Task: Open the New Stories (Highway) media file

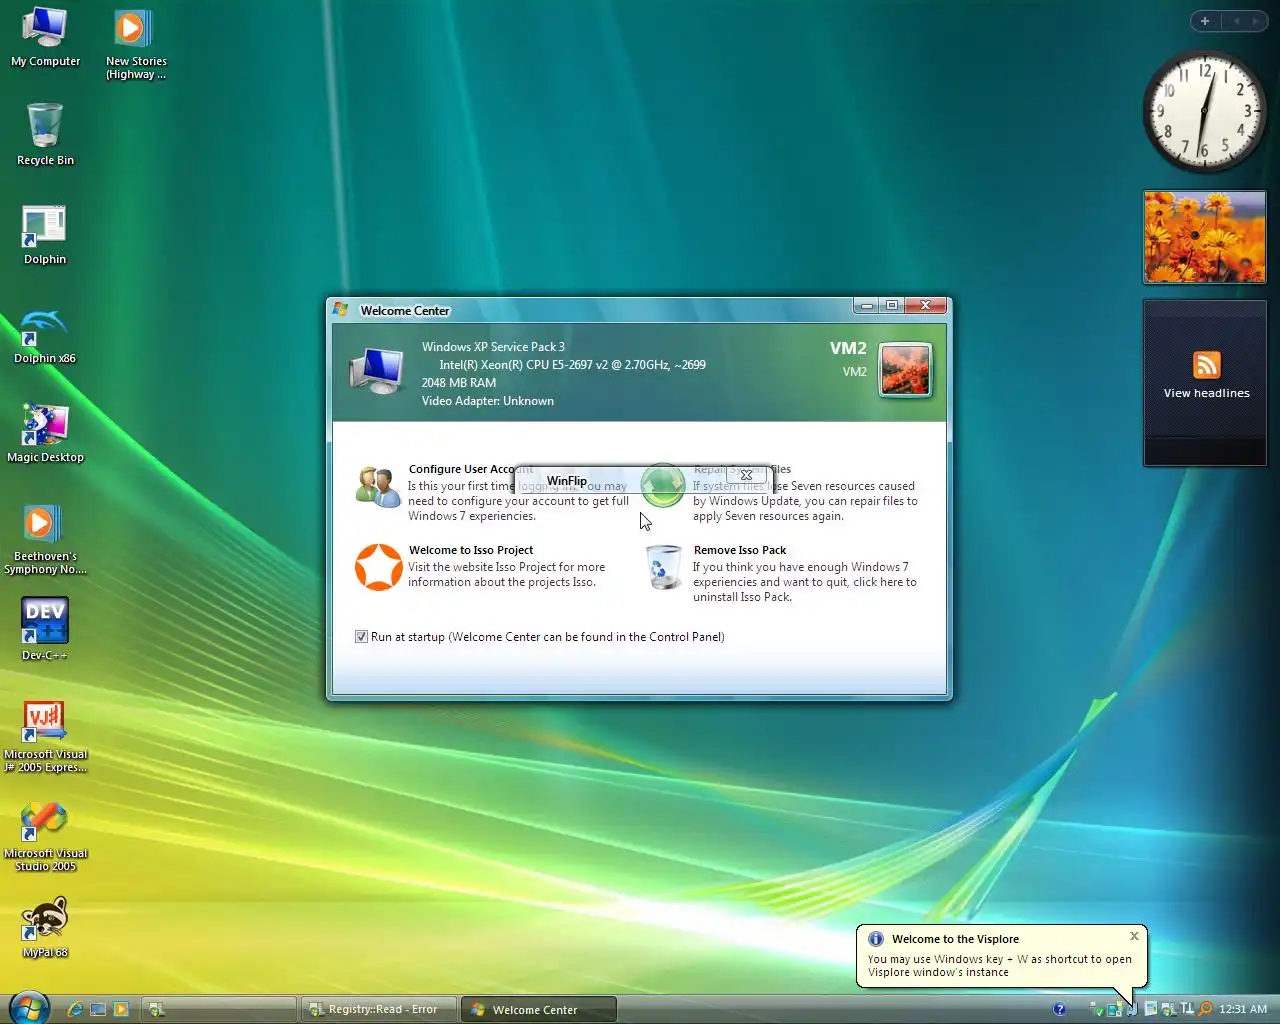Action: click(x=136, y=44)
